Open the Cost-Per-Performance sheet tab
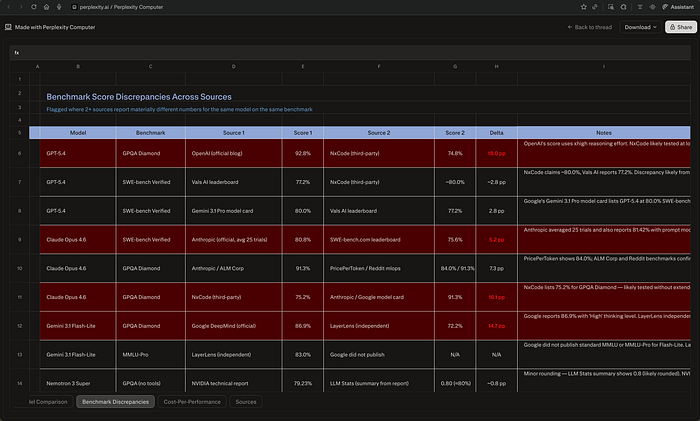 point(192,402)
